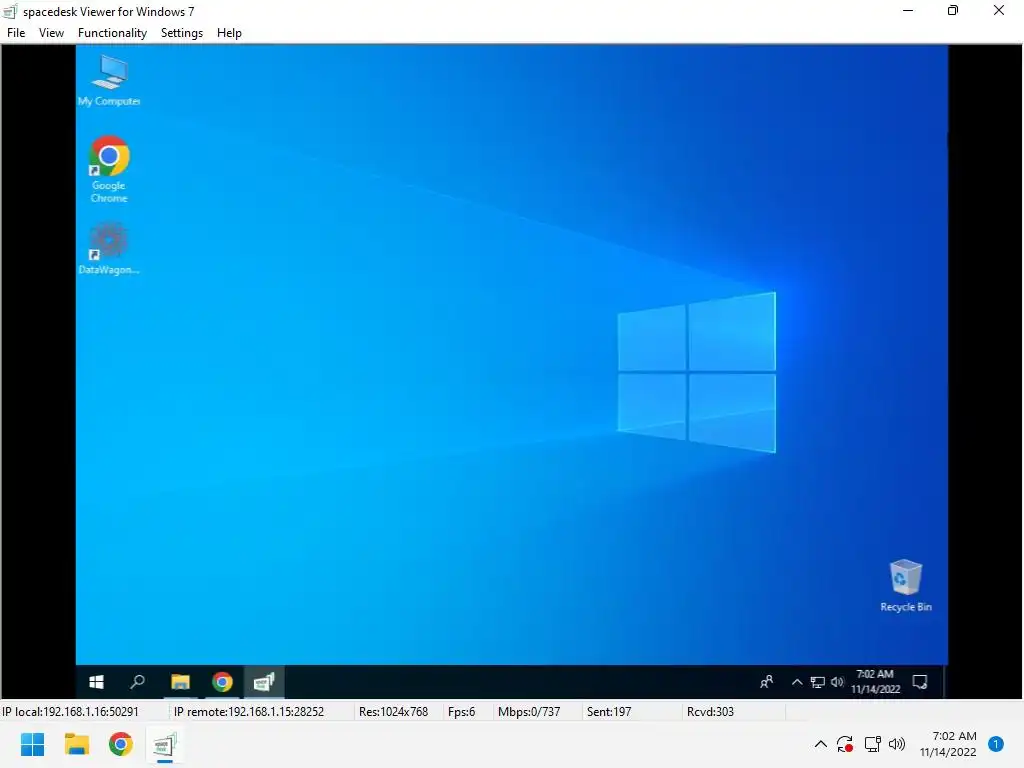The width and height of the screenshot is (1024, 768).
Task: Open host notification badge
Action: (996, 744)
